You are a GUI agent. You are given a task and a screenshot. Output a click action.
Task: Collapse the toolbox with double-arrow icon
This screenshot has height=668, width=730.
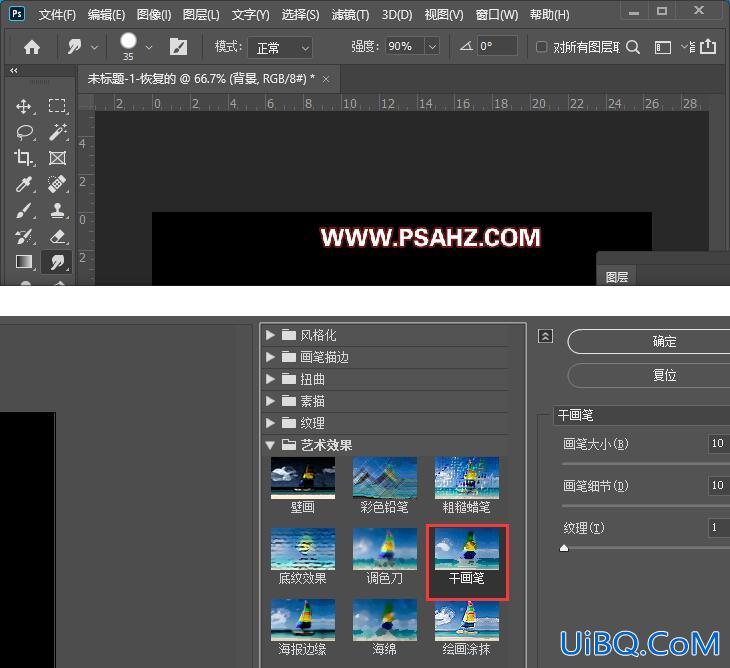(x=14, y=71)
